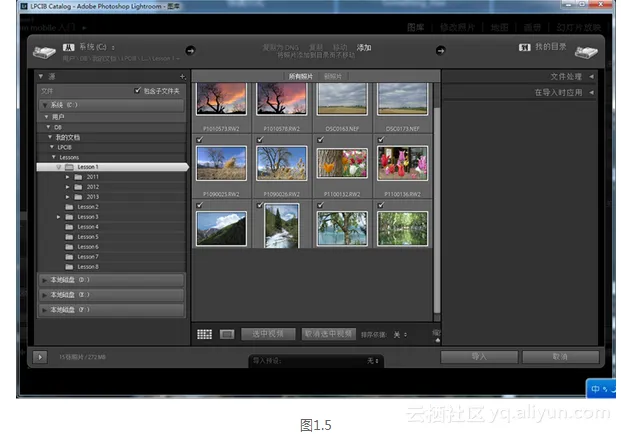Open the 导入预设 preset dropdown
The image size is (621, 434).
tap(372, 361)
